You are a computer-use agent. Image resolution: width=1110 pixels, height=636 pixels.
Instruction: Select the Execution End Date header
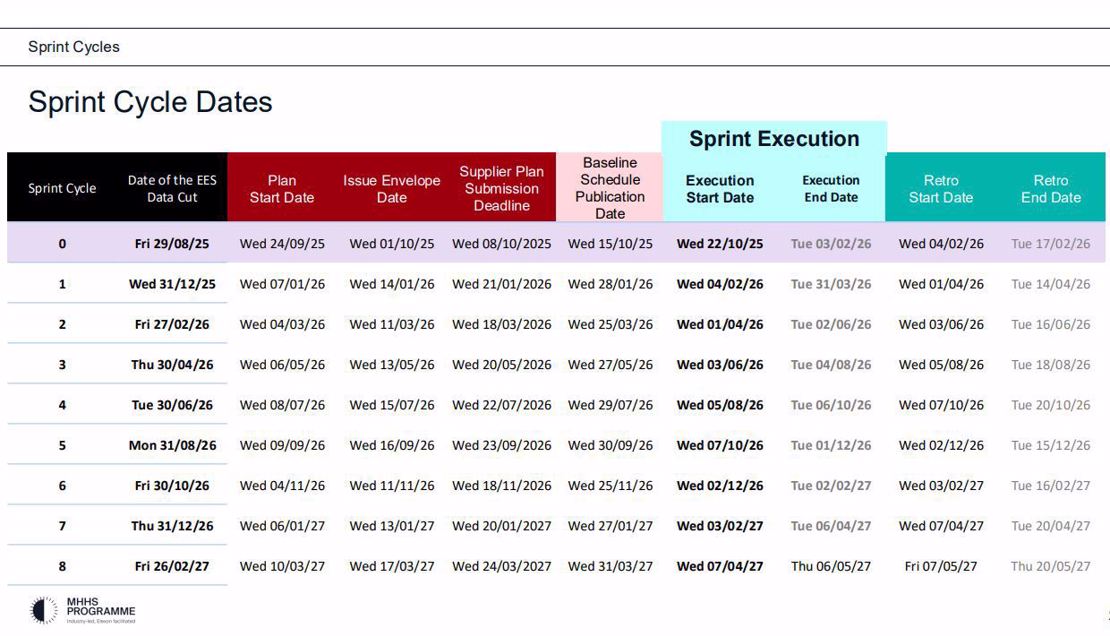(831, 188)
